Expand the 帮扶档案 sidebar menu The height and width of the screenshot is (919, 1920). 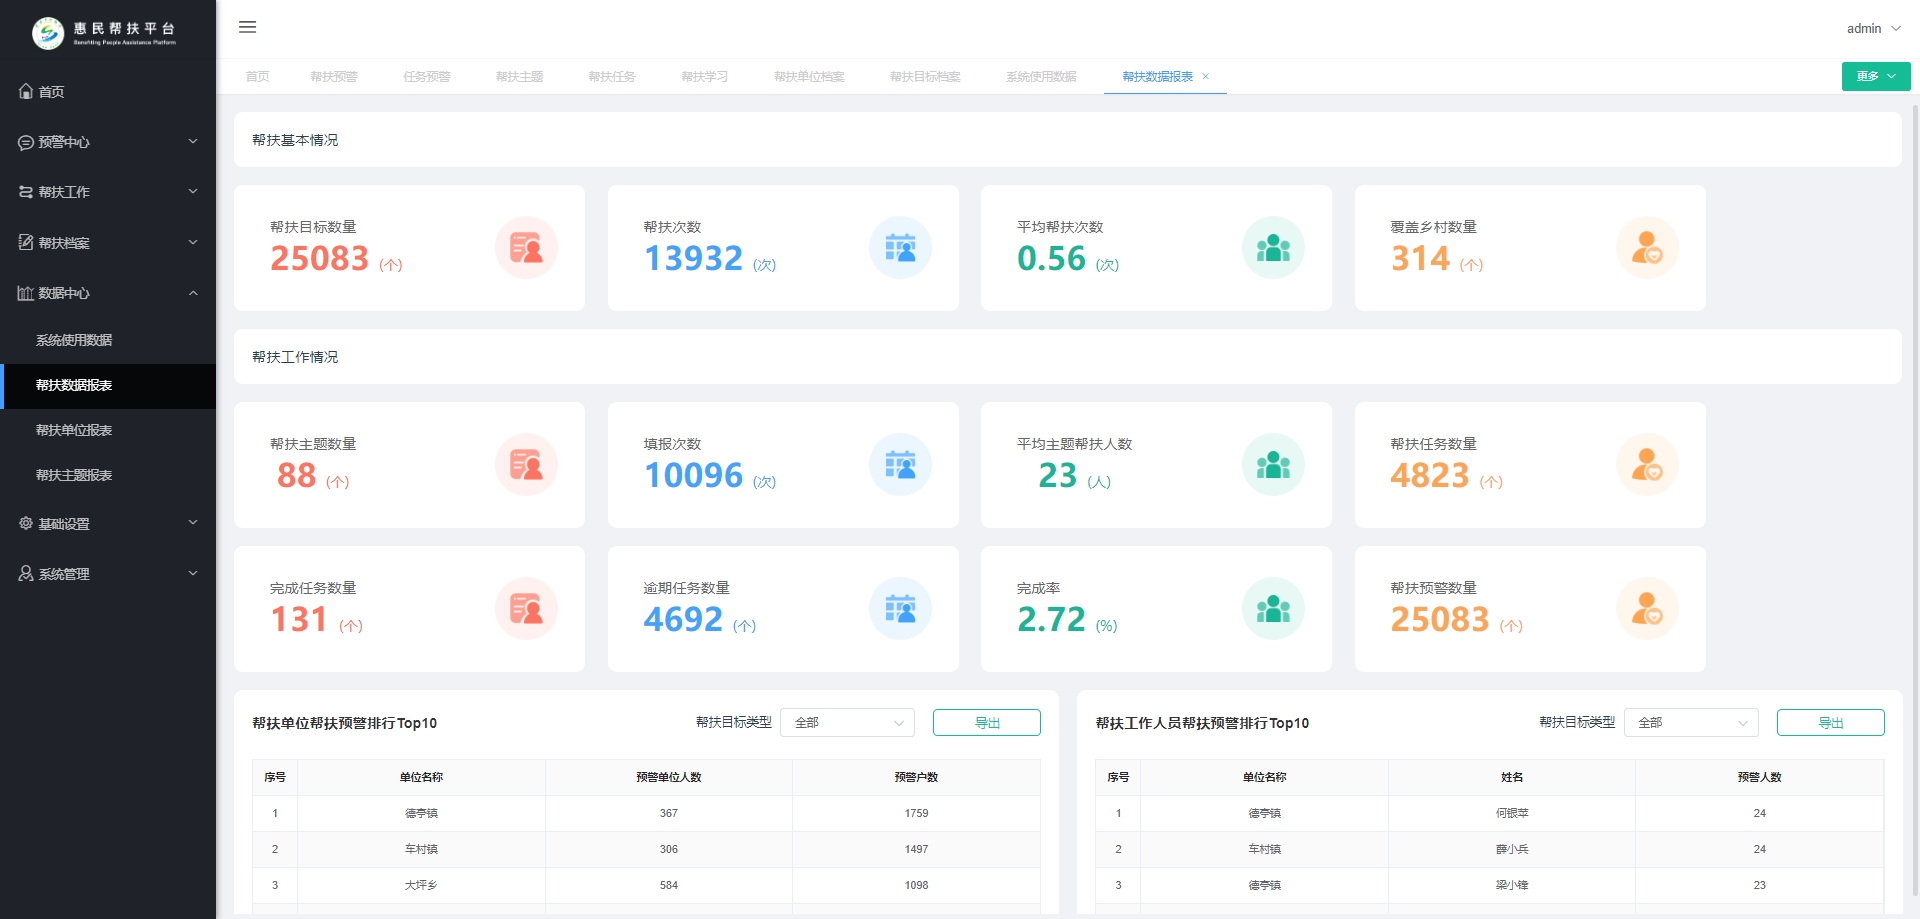click(x=108, y=243)
